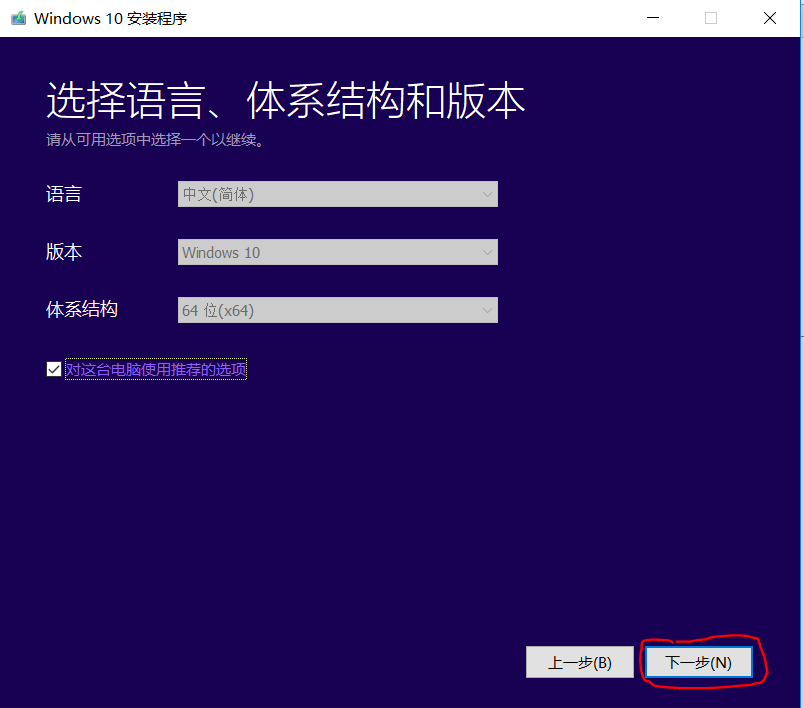The width and height of the screenshot is (804, 708).
Task: Click the 选择语言、体系结构和版本 heading
Action: 286,100
